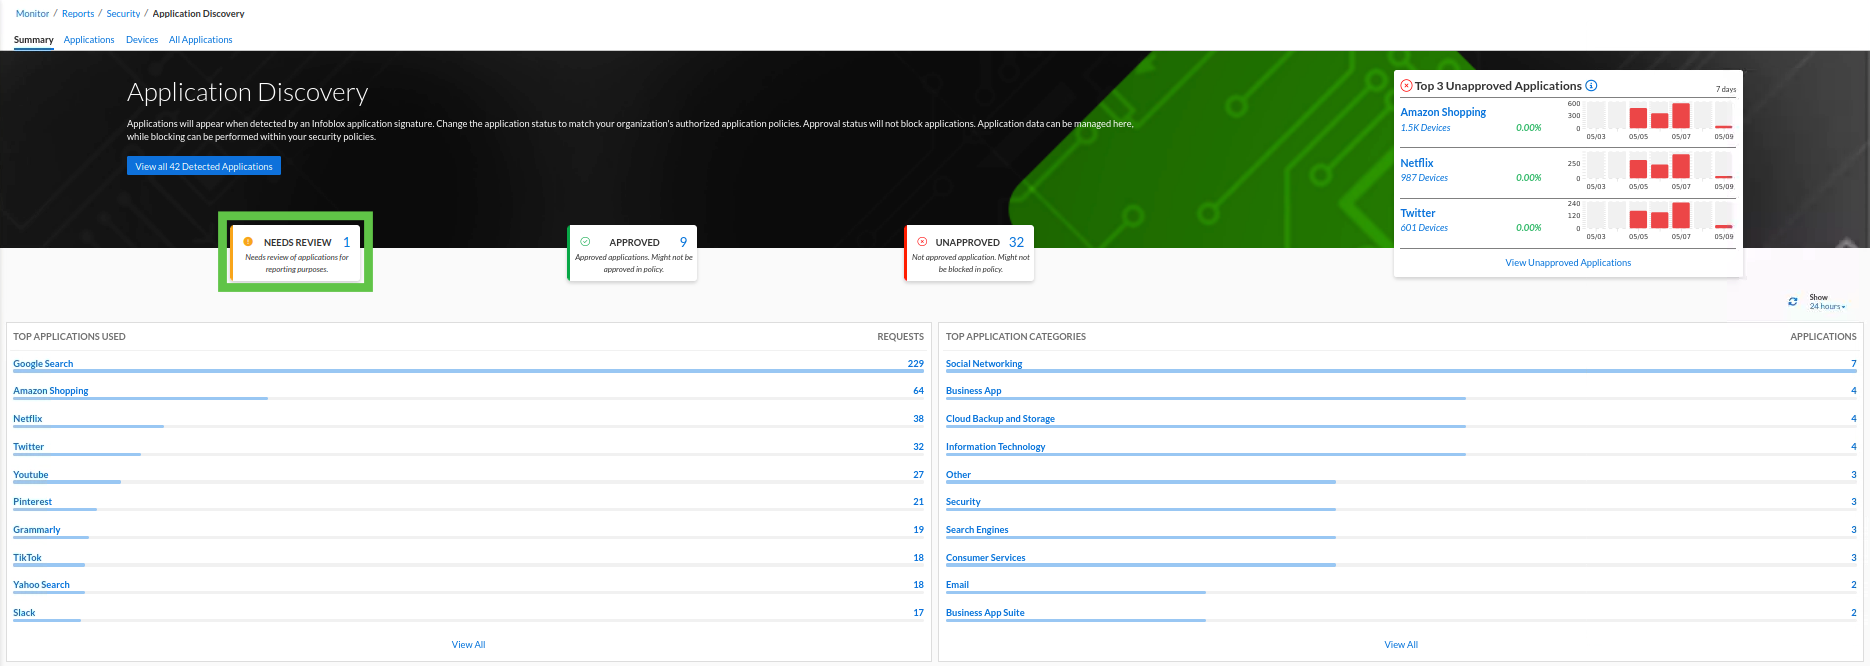The image size is (1870, 666).
Task: Go to Security in the breadcrumb
Action: (x=123, y=14)
